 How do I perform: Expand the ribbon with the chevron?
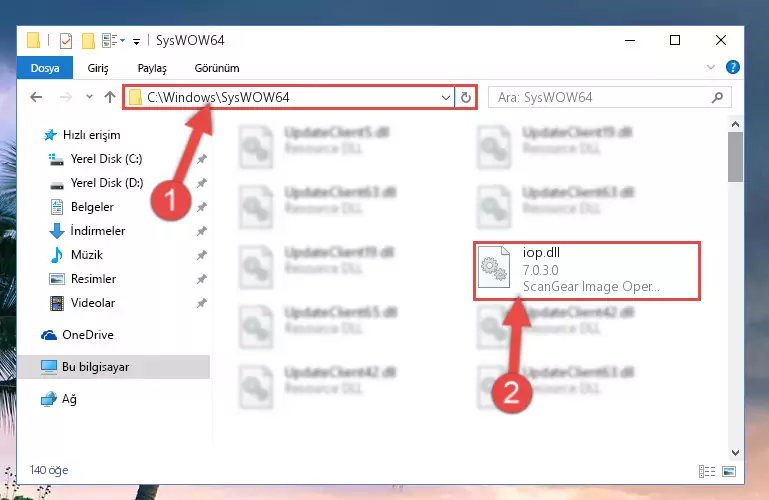(x=711, y=67)
